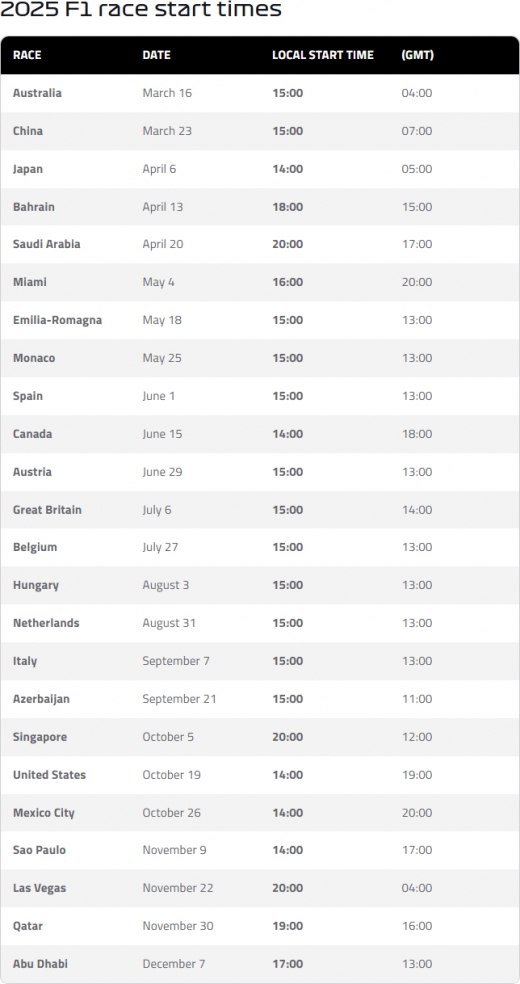Click the Las Vegas race name

39,888
